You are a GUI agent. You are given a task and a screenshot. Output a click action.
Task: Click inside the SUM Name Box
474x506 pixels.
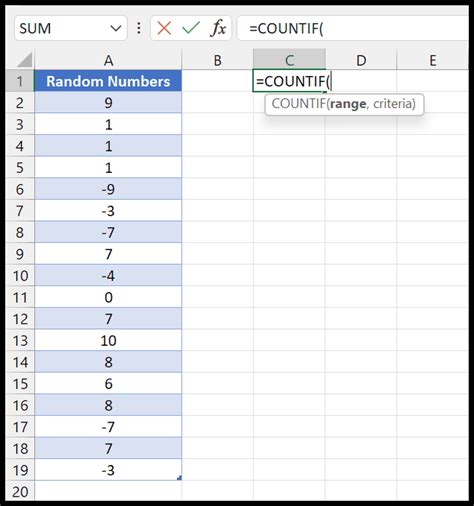[63, 28]
